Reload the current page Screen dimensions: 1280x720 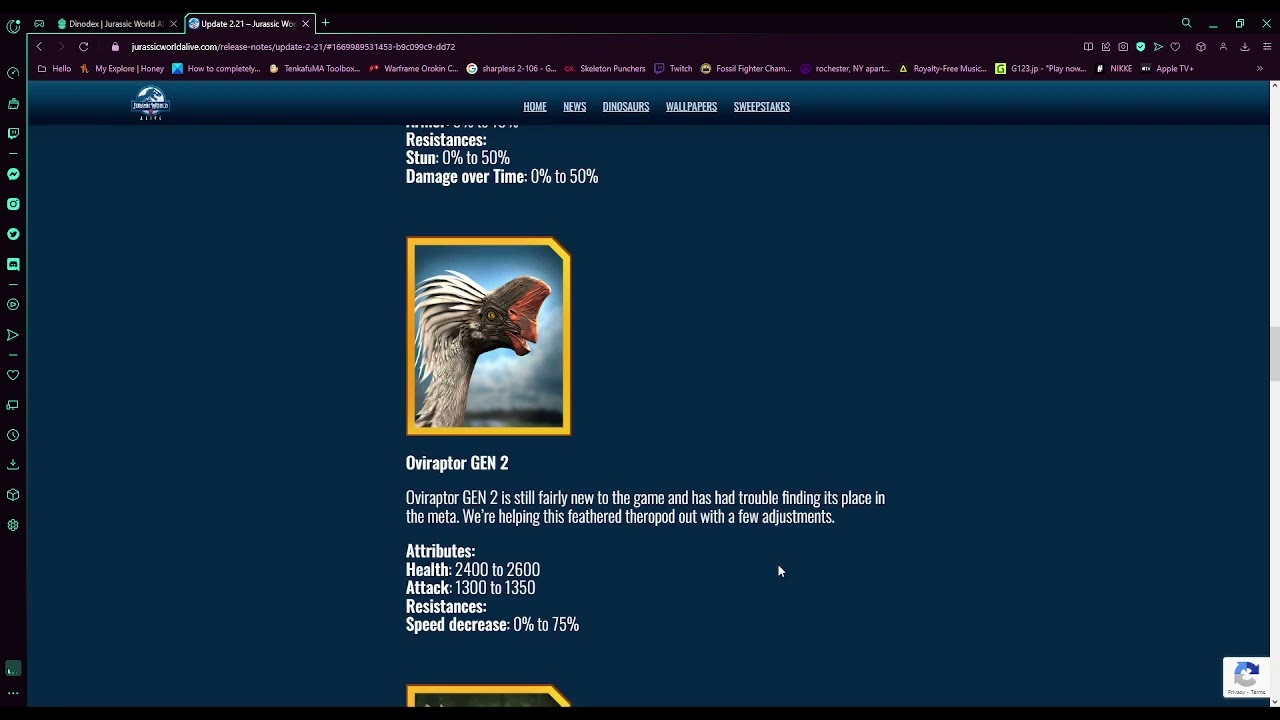pyautogui.click(x=84, y=47)
